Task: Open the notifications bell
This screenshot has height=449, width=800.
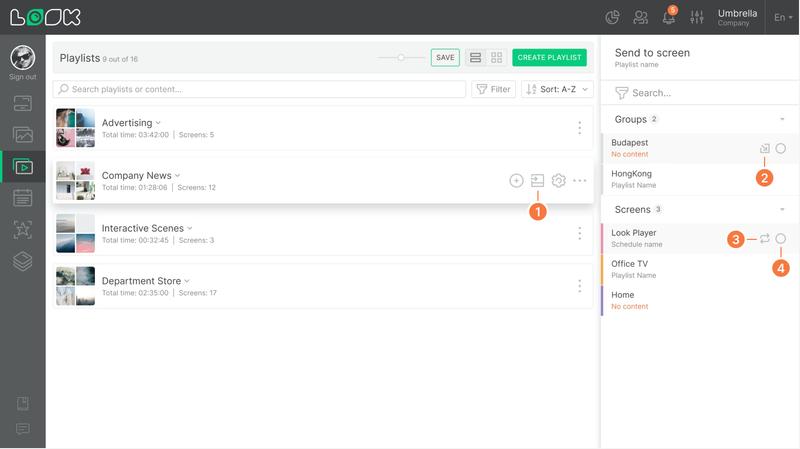Action: click(668, 18)
